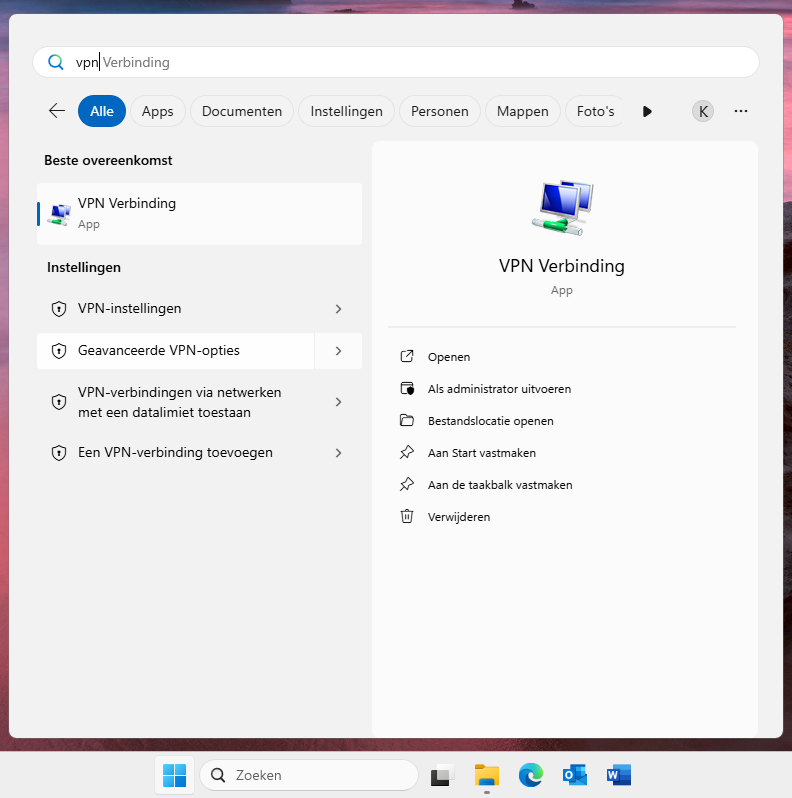Image resolution: width=792 pixels, height=798 pixels.
Task: Switch to the Documenten filter tab
Action: pyautogui.click(x=242, y=111)
